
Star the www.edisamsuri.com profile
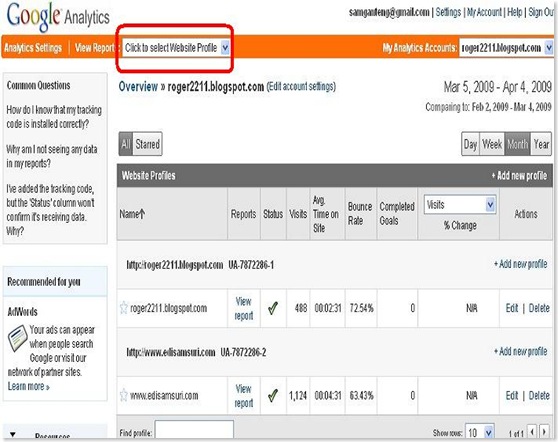123,395
